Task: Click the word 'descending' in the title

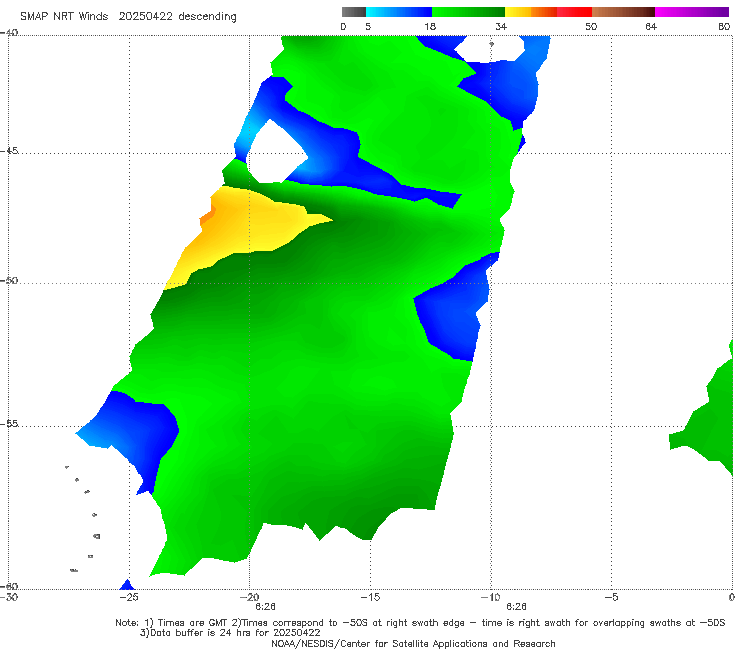Action: (x=207, y=17)
